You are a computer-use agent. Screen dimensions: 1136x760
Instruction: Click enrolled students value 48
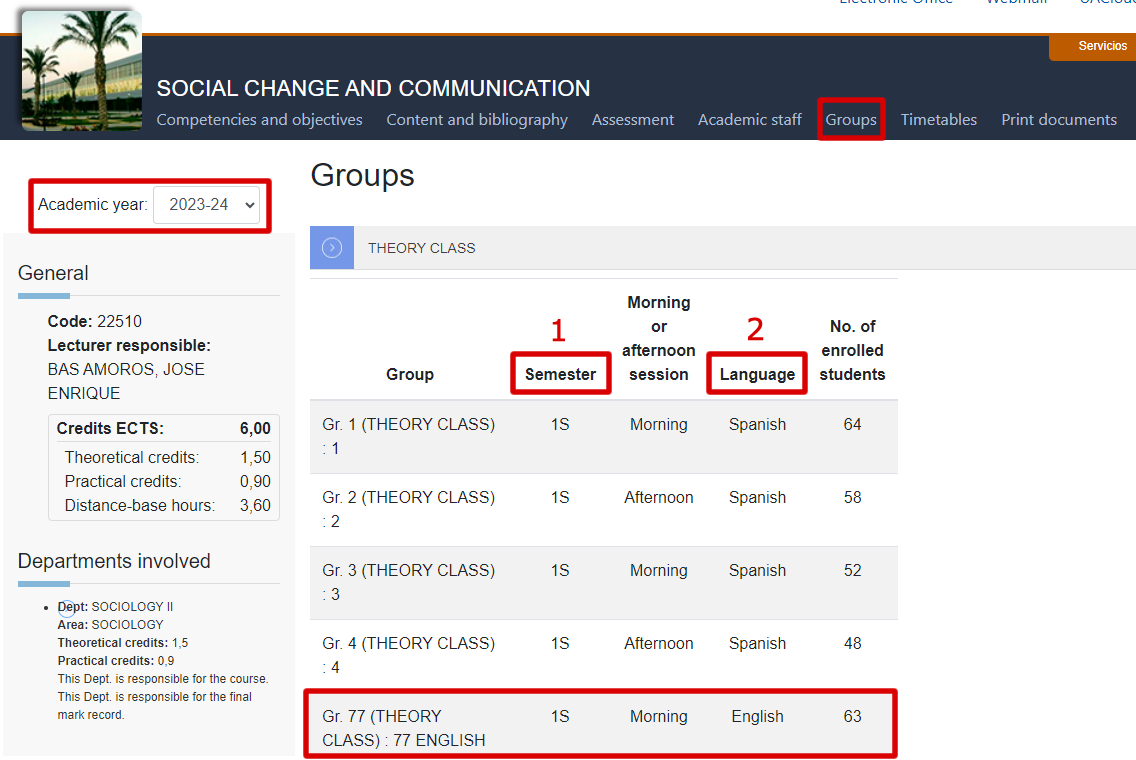(852, 643)
